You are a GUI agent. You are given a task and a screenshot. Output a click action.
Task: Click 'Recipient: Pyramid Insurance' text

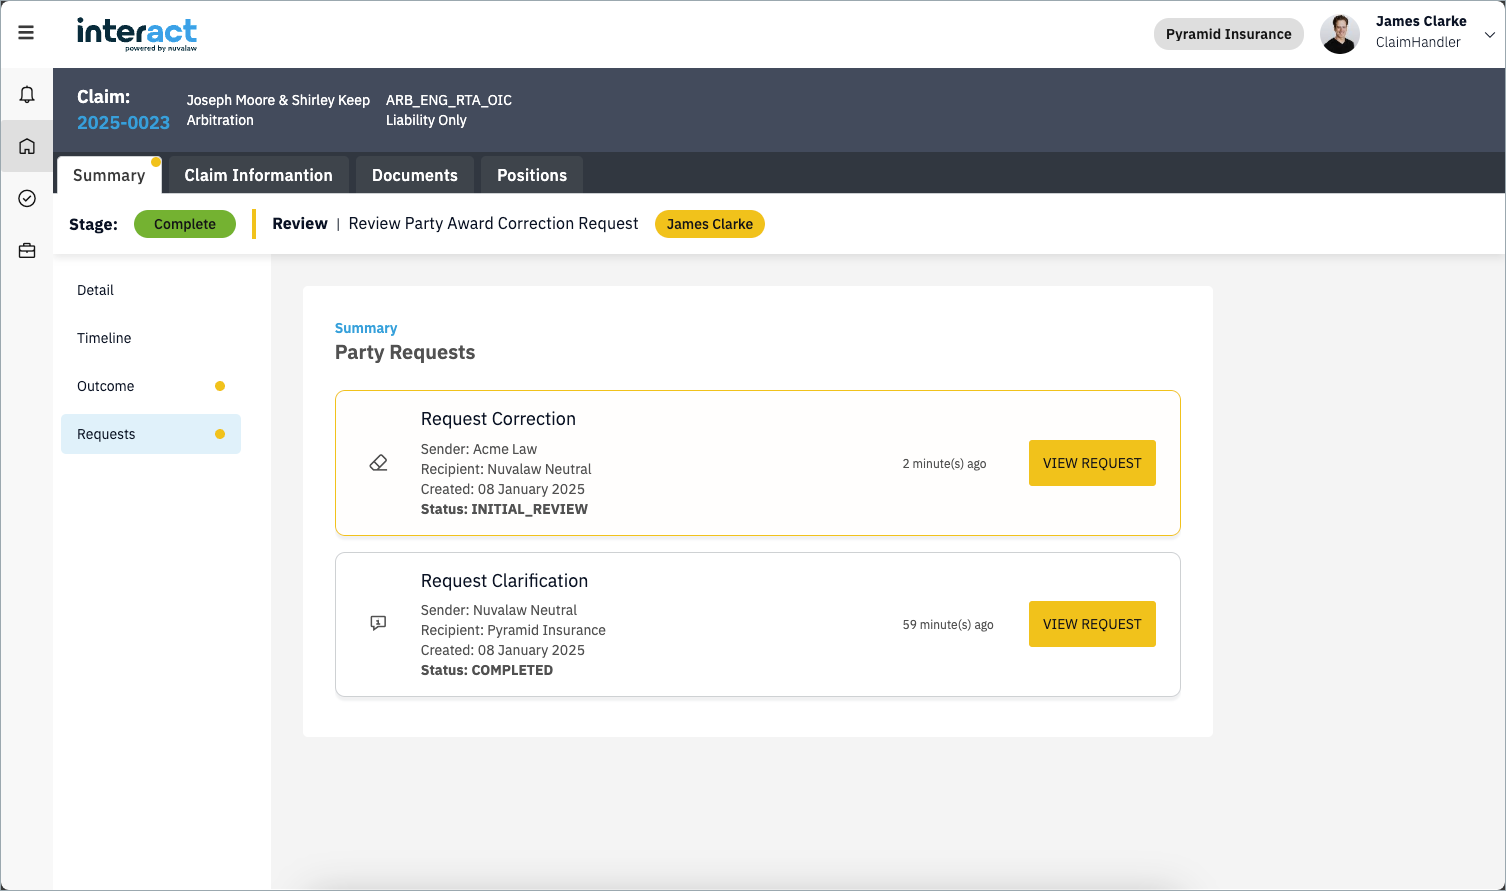[513, 630]
